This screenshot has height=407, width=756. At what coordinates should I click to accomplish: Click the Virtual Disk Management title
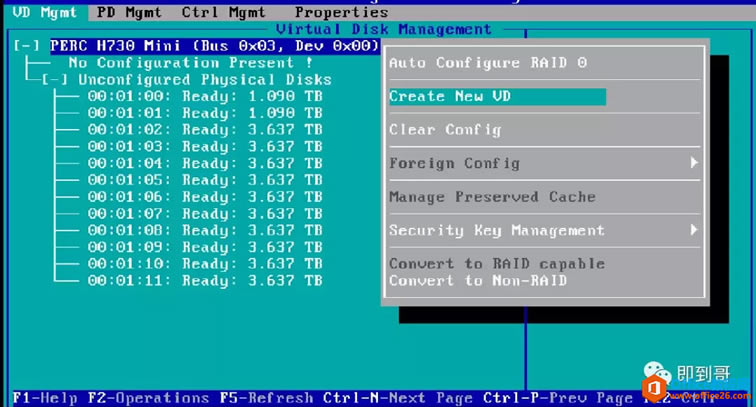tap(384, 29)
